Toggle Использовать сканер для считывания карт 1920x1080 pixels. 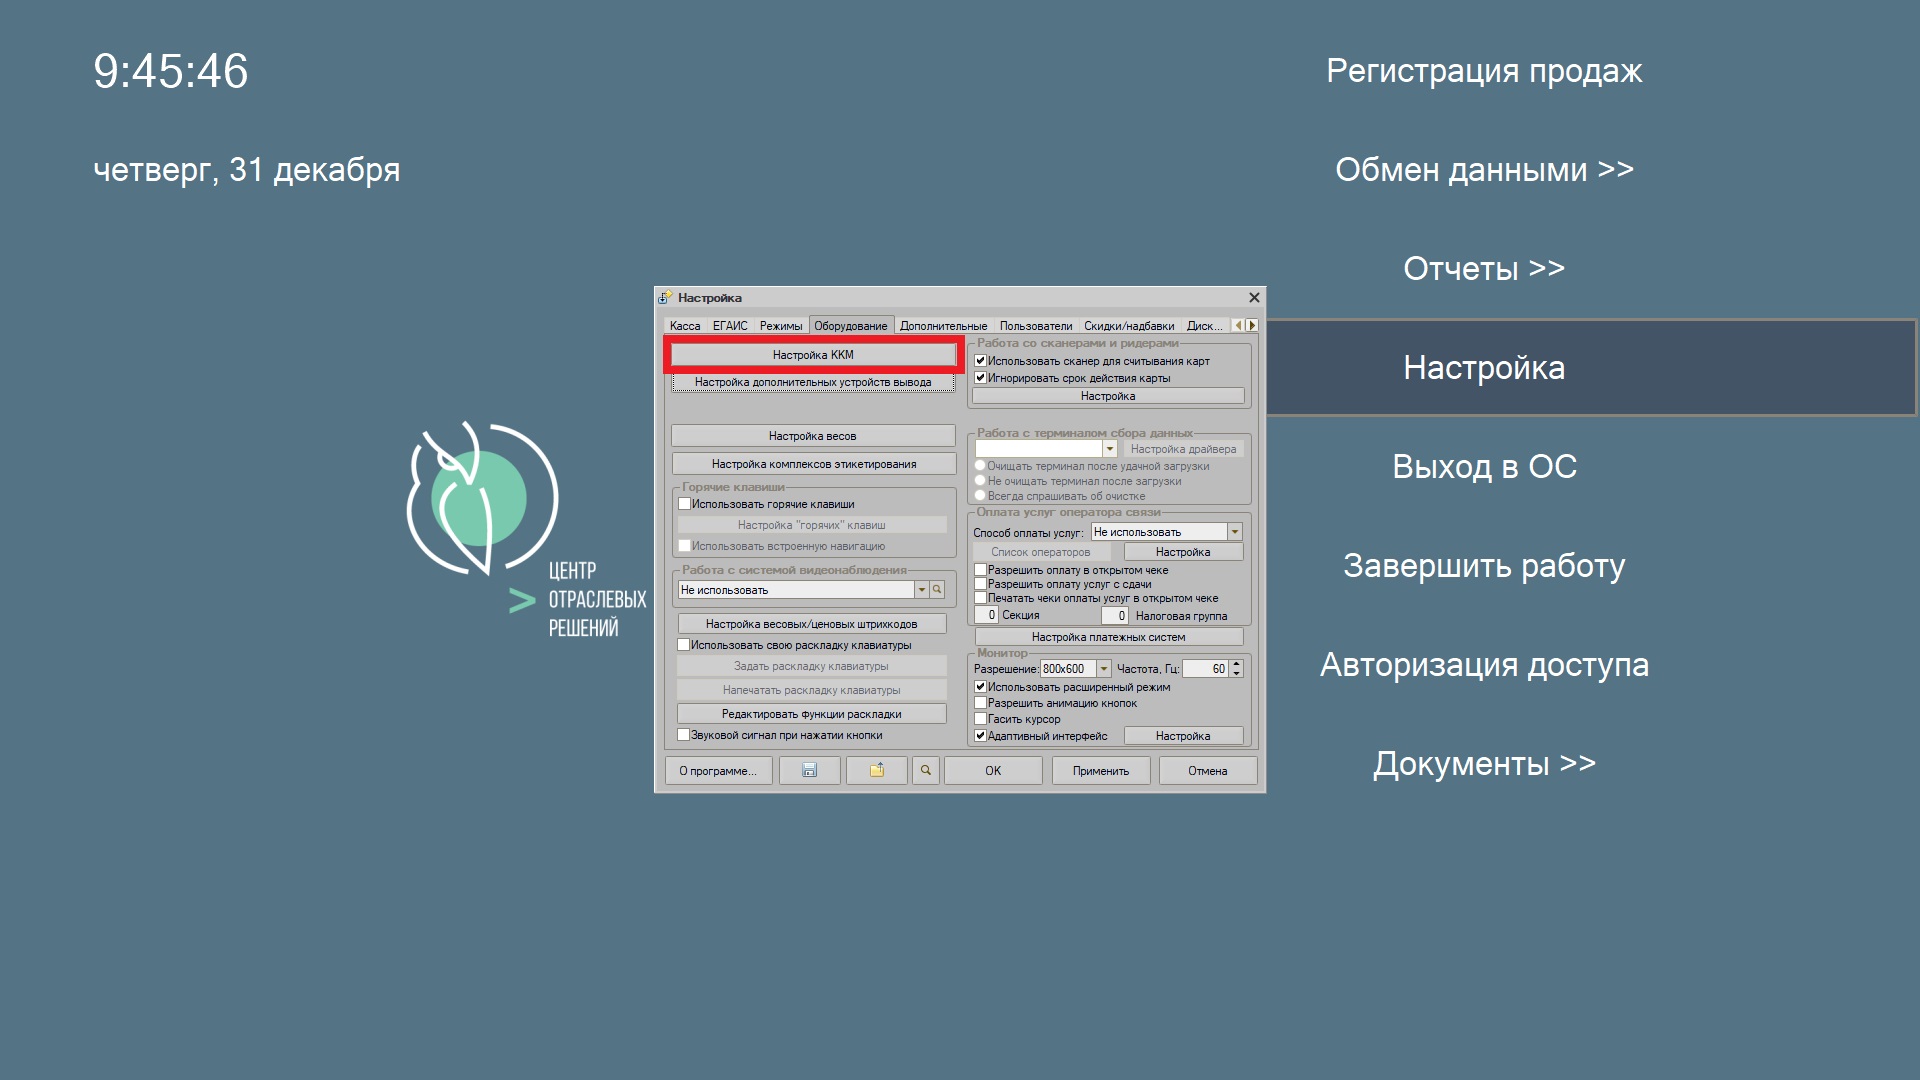point(980,360)
